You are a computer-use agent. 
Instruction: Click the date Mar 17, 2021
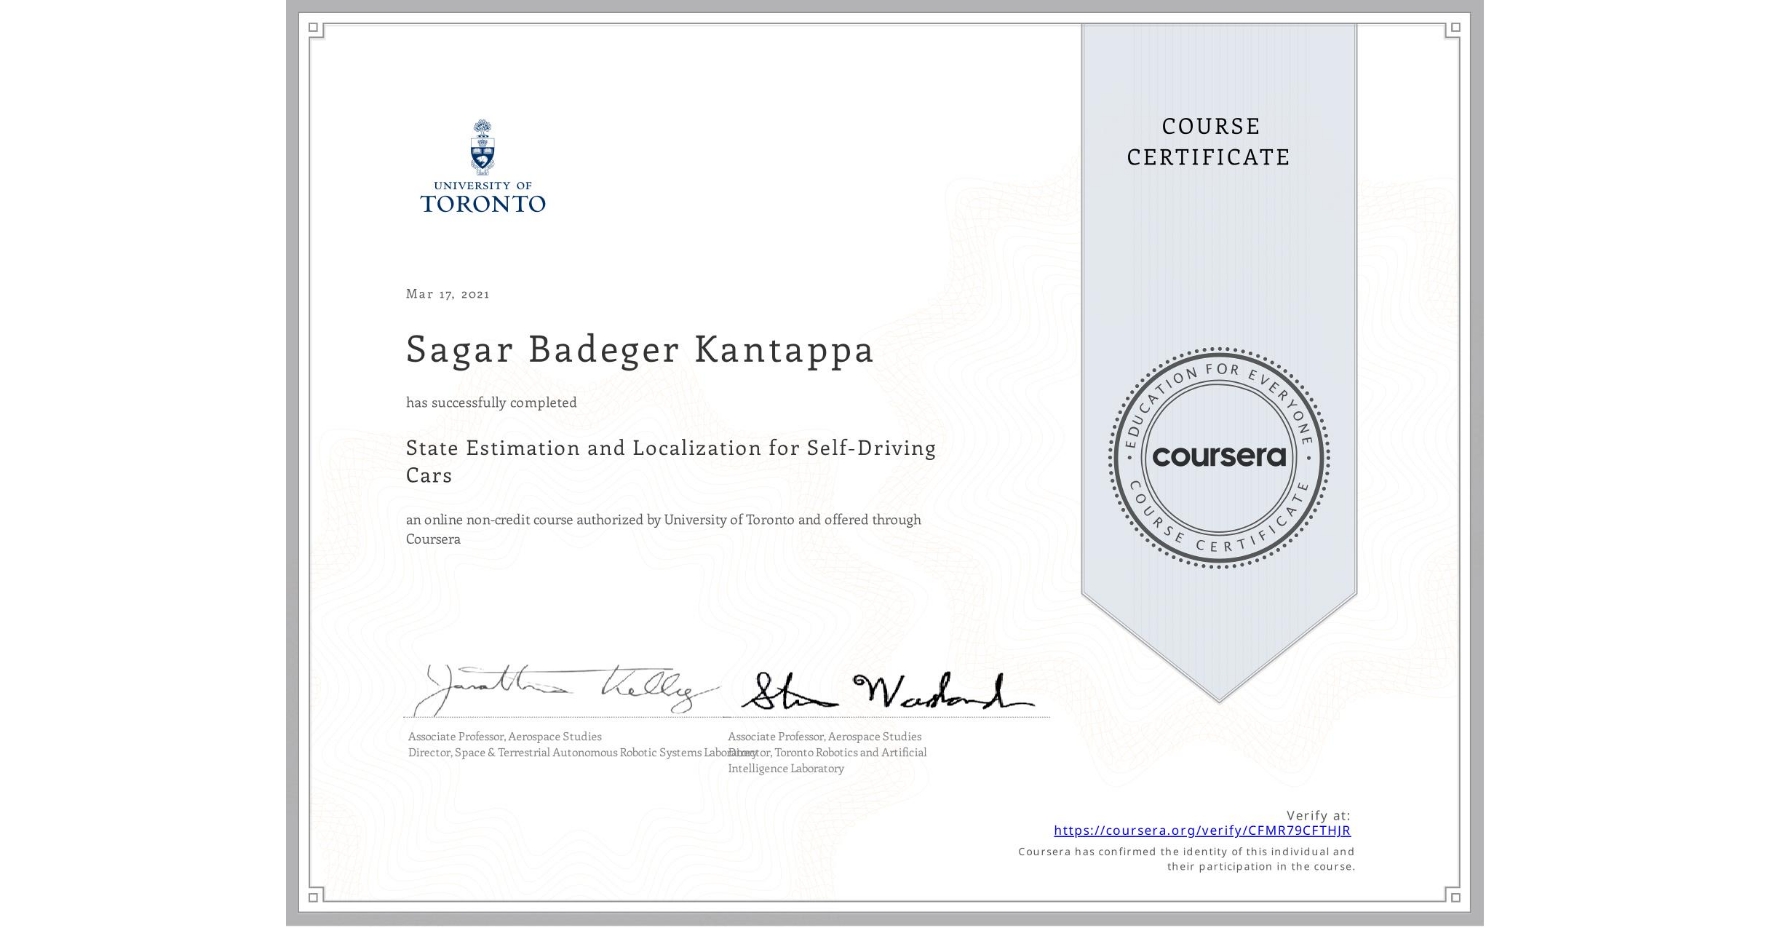[x=448, y=294]
